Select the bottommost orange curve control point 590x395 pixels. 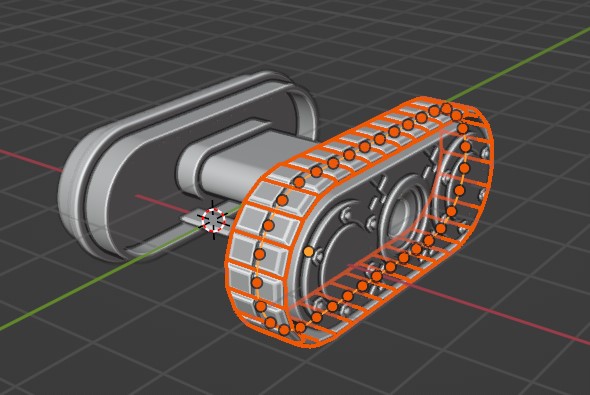coord(284,330)
